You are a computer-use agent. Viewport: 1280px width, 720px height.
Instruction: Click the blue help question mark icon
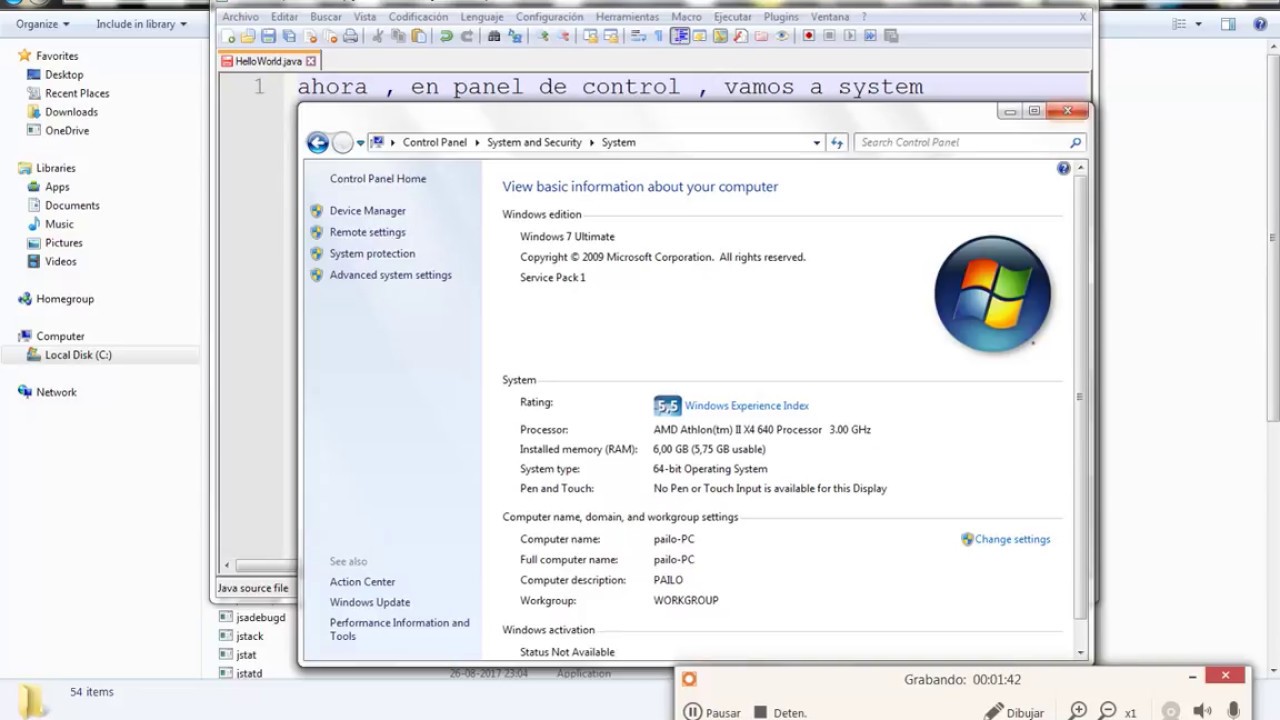[x=1063, y=168]
